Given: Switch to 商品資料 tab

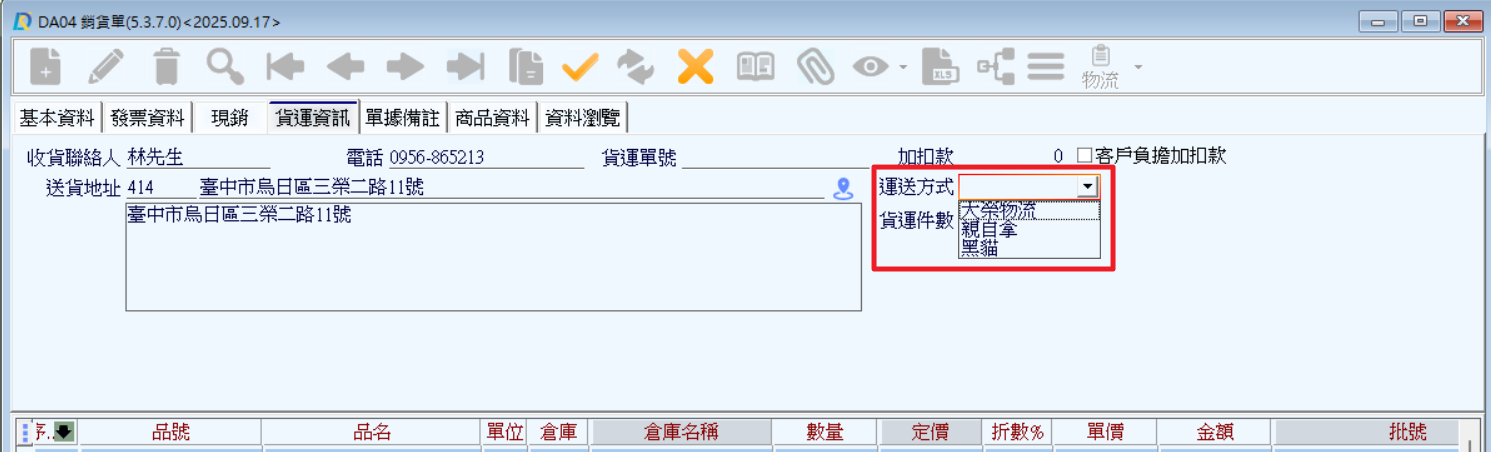Looking at the screenshot, I should (x=492, y=118).
